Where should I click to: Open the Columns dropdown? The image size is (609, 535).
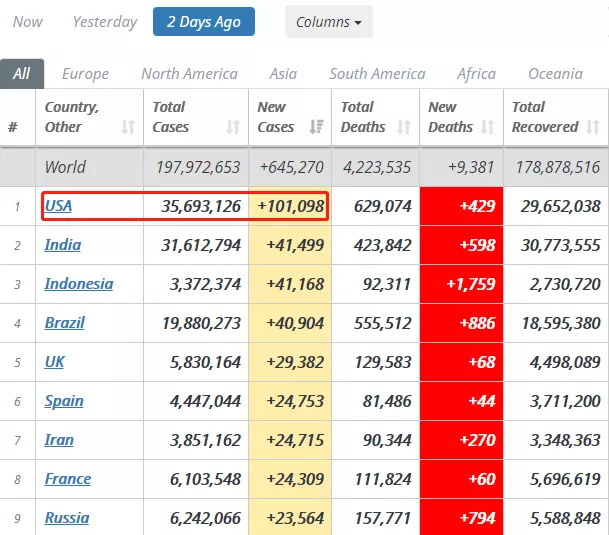pyautogui.click(x=329, y=22)
